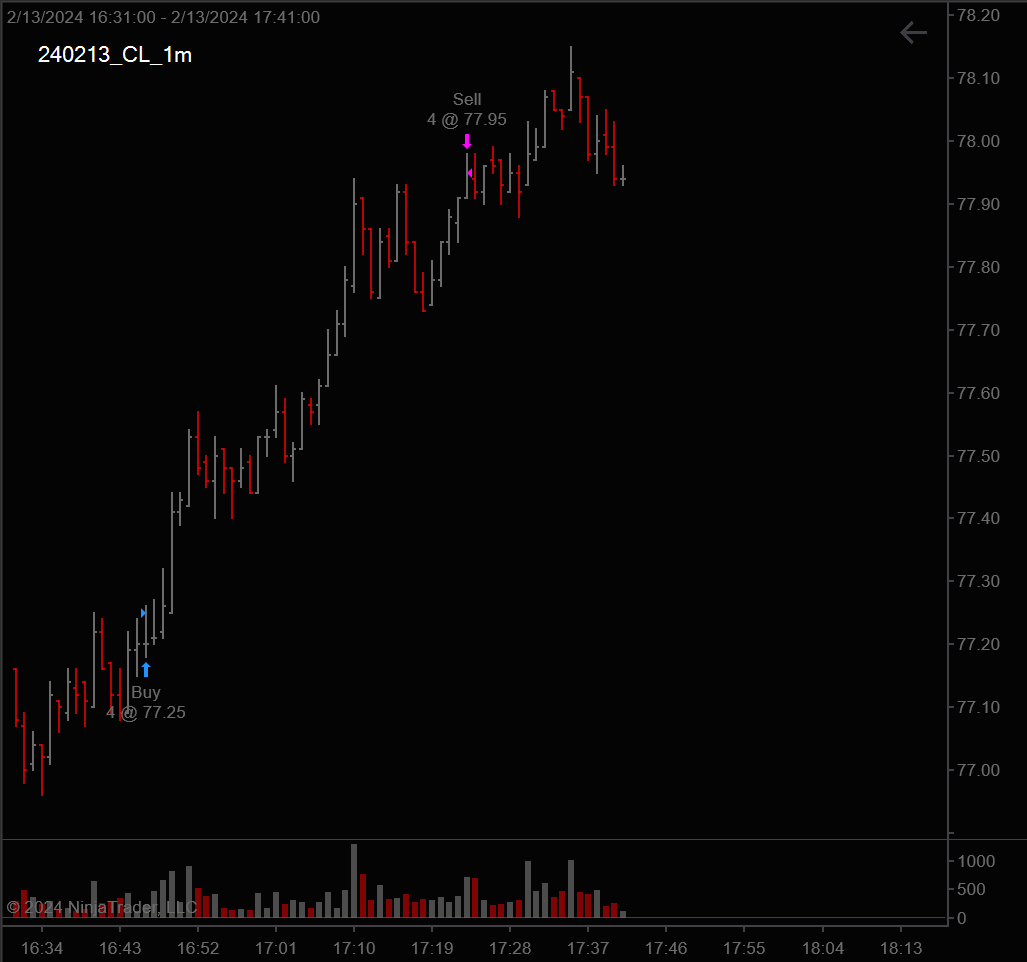1027x962 pixels.
Task: Click the 18:13 time axis label
Action: pyautogui.click(x=901, y=948)
